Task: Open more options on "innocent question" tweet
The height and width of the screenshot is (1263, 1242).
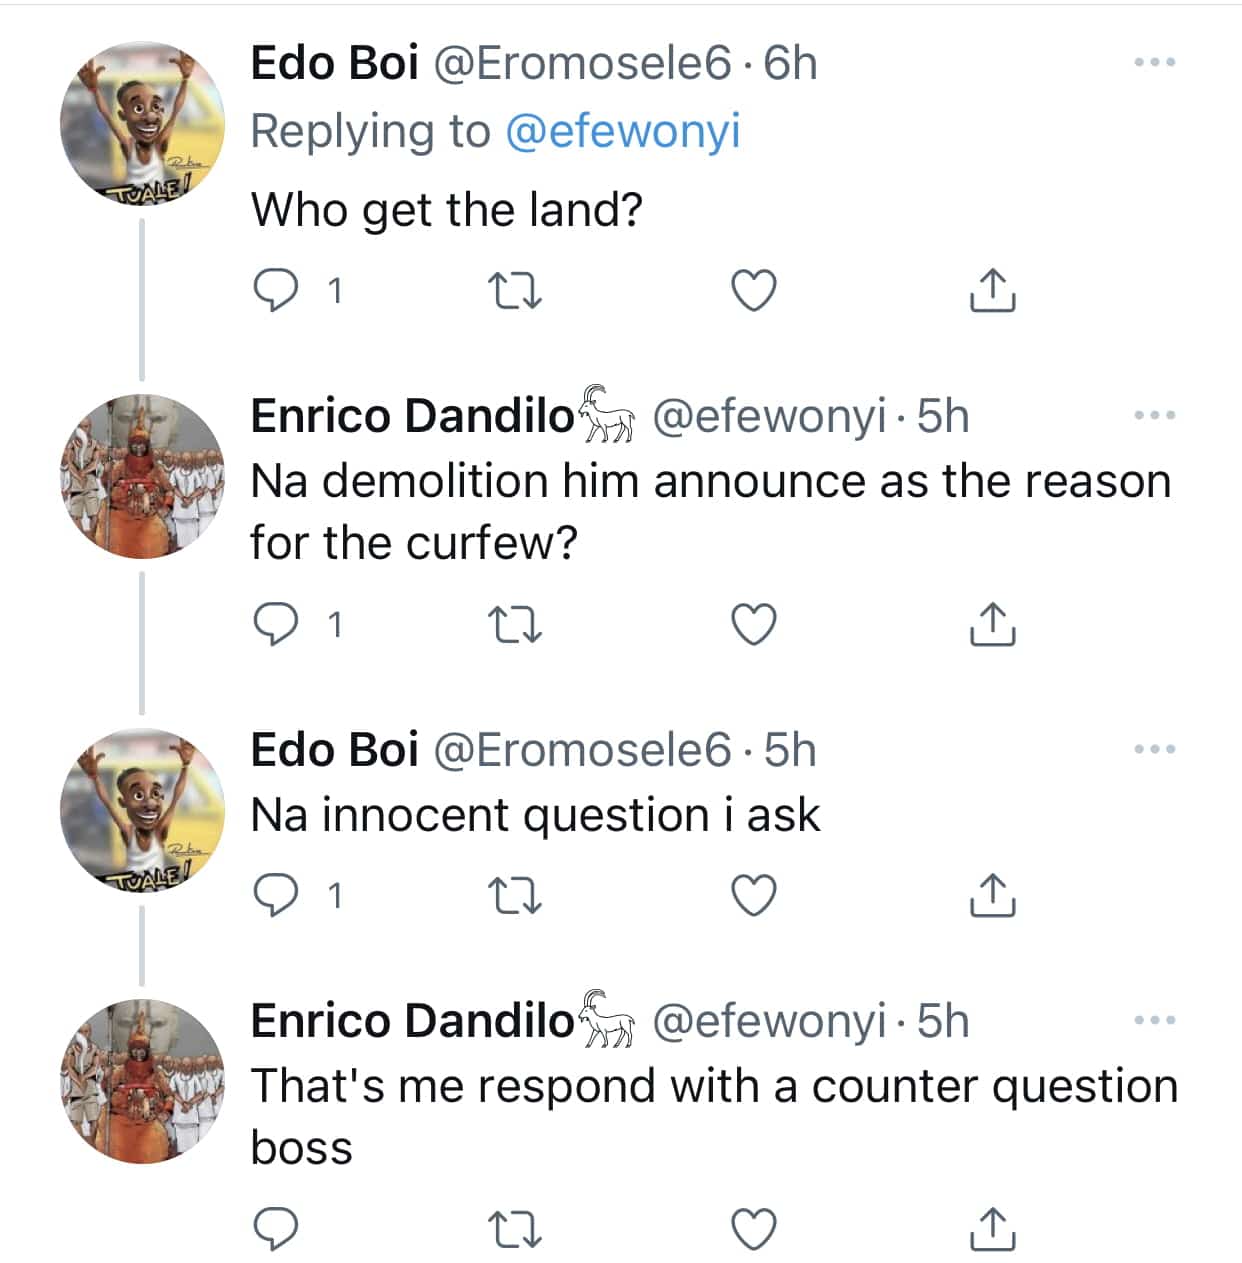Action: [1155, 749]
